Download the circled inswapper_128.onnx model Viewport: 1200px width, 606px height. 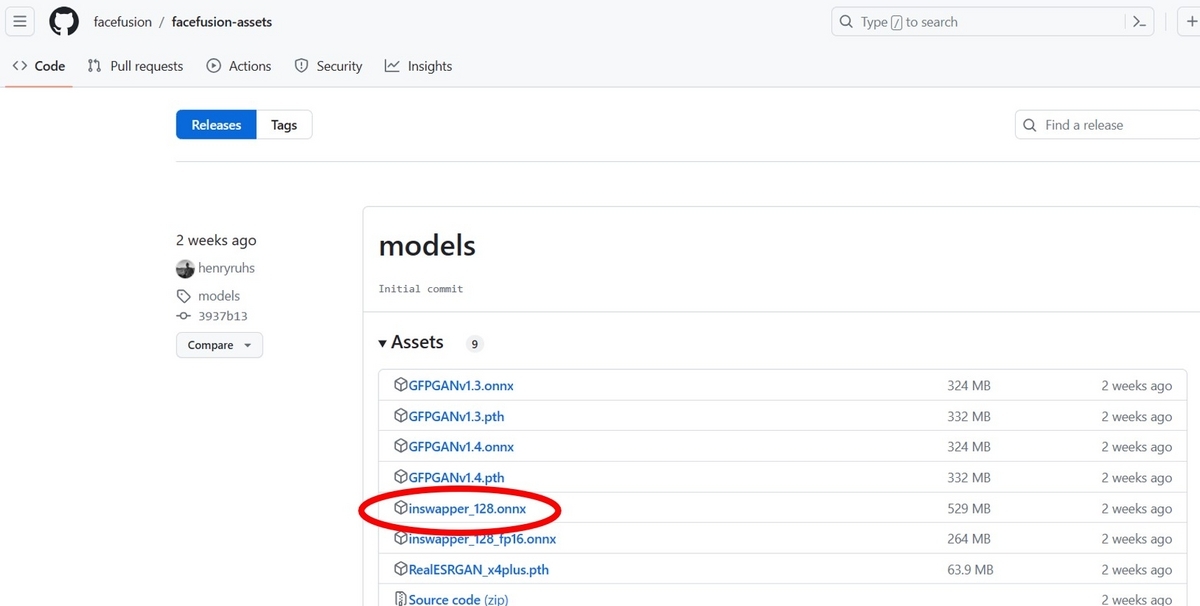click(465, 508)
